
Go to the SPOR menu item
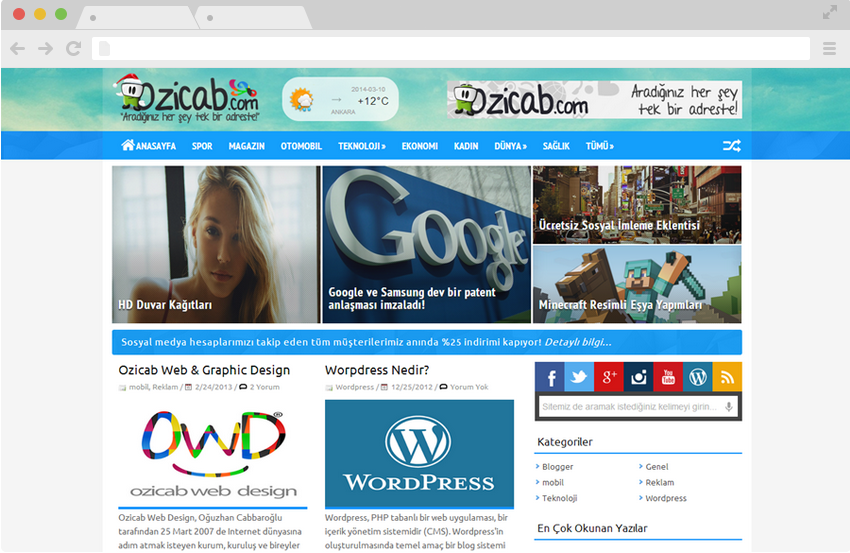pyautogui.click(x=202, y=146)
